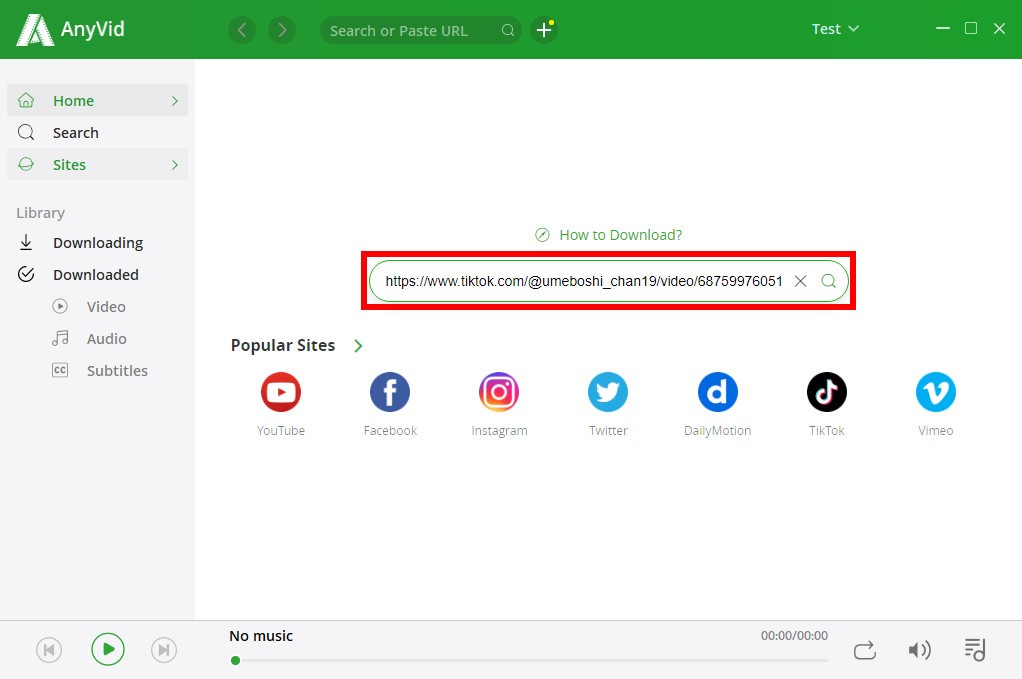Maximize the AnyVid window
Screen dimensions: 1022x679
tap(971, 28)
